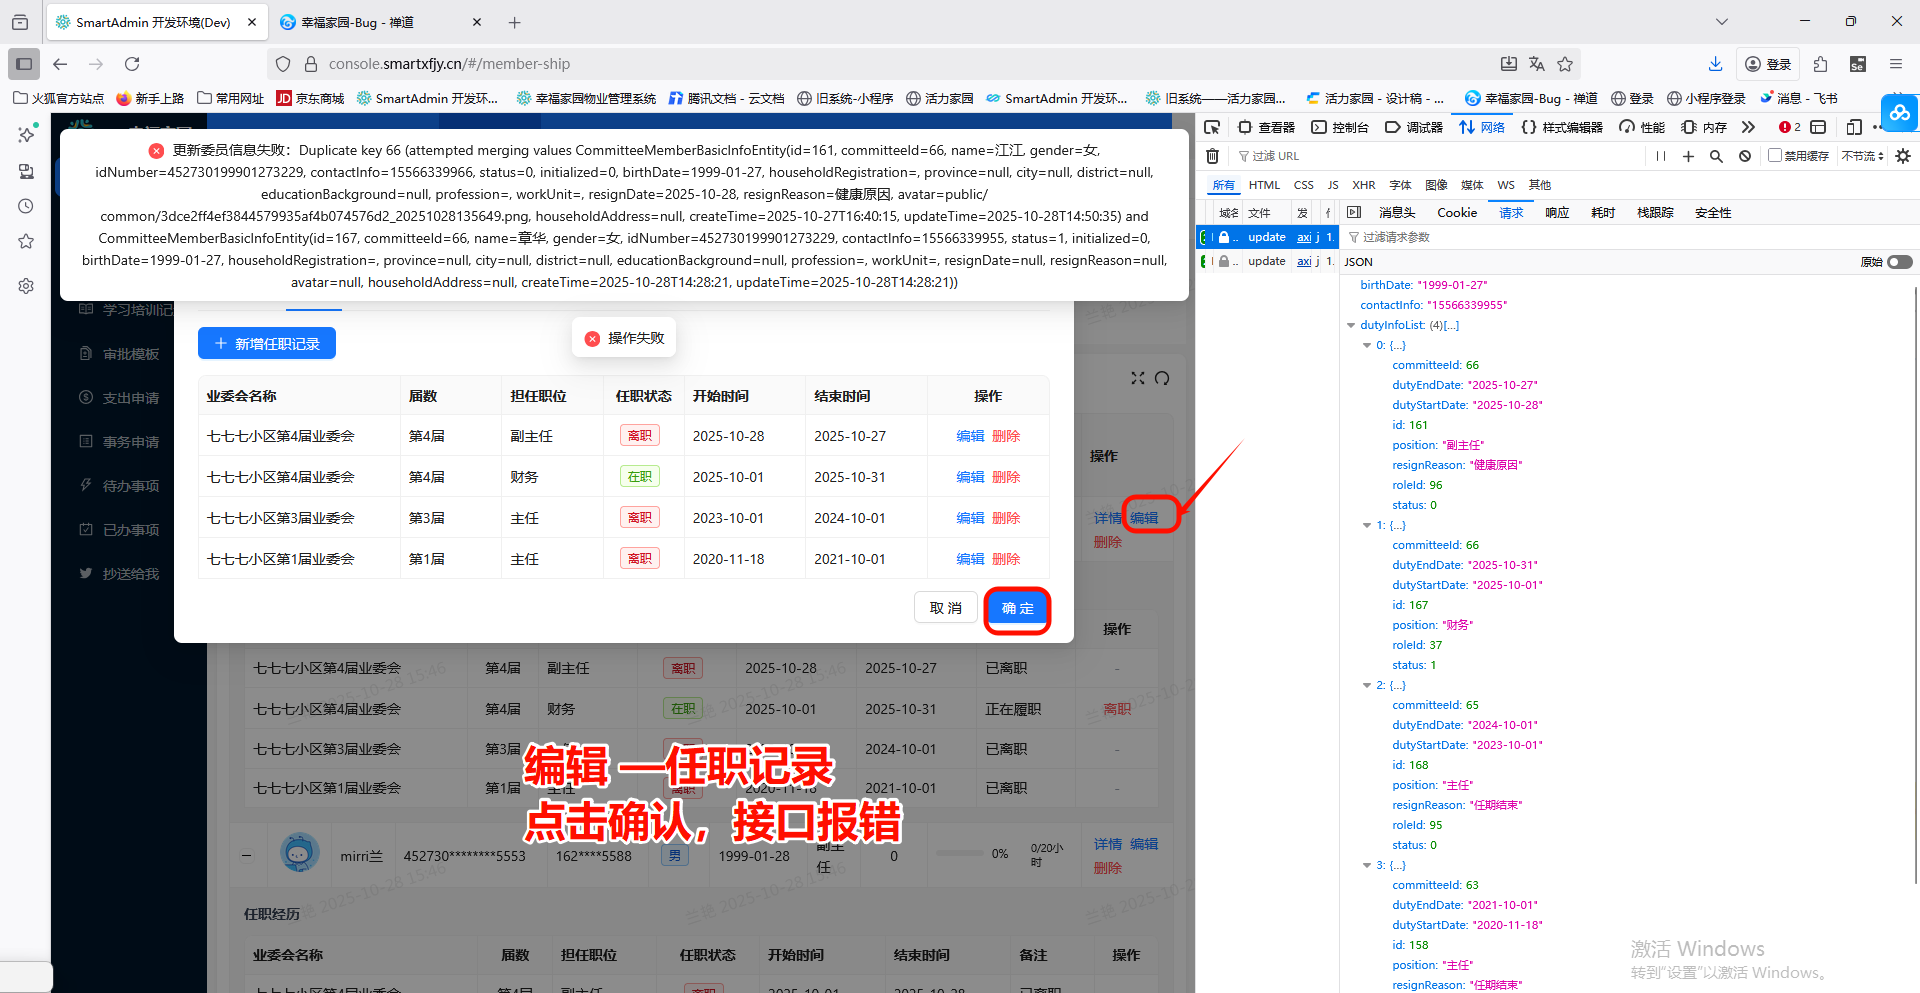Toggle 原始 raw JSON view switch

point(1899,261)
